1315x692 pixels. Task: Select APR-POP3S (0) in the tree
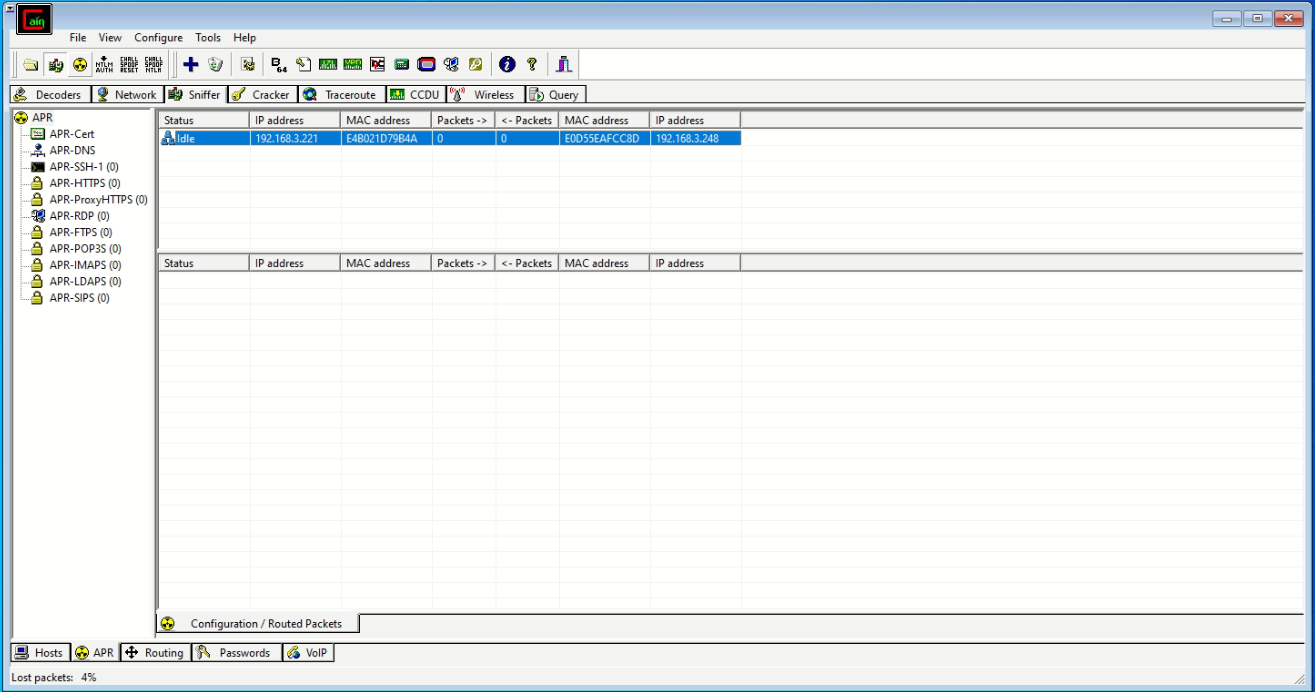pyautogui.click(x=85, y=249)
